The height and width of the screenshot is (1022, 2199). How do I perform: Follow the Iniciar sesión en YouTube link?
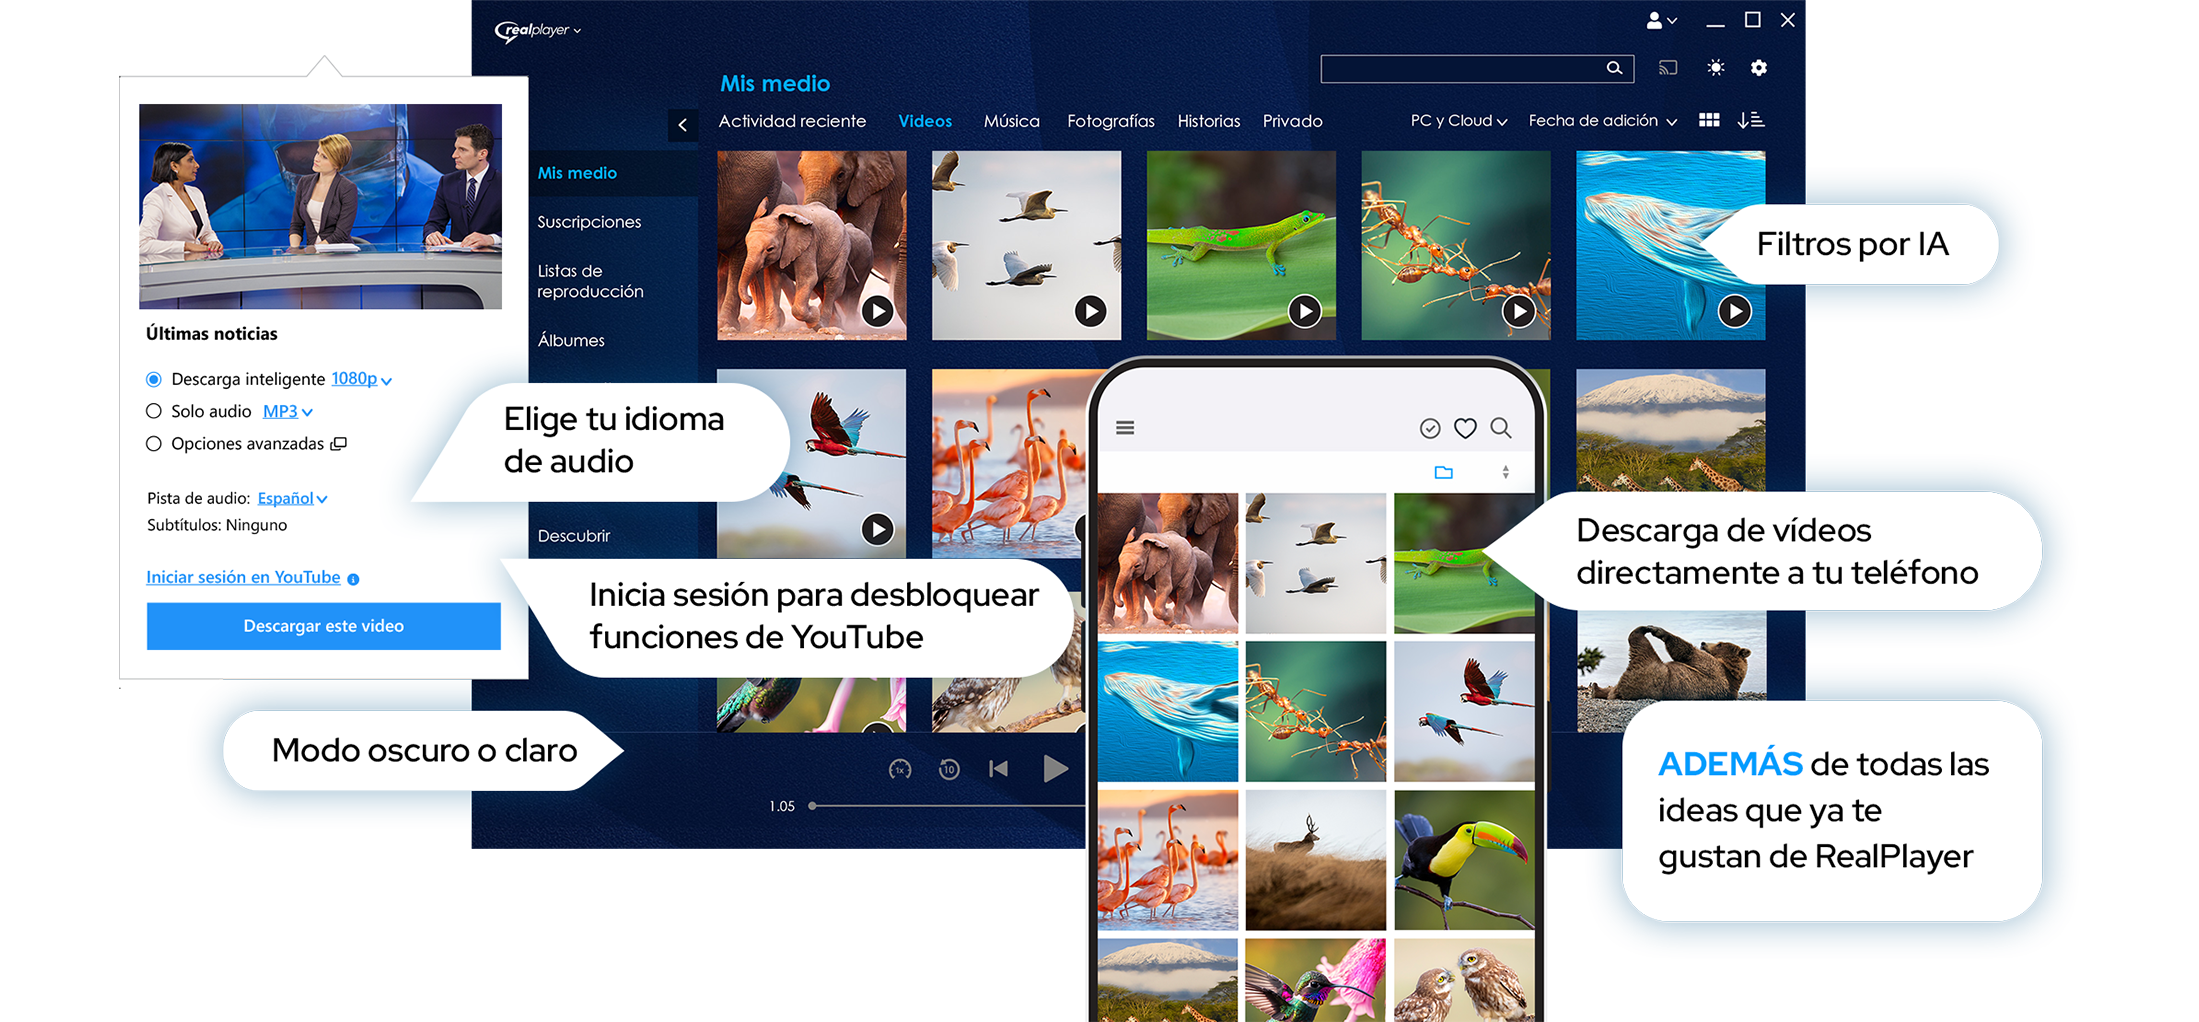coord(243,577)
